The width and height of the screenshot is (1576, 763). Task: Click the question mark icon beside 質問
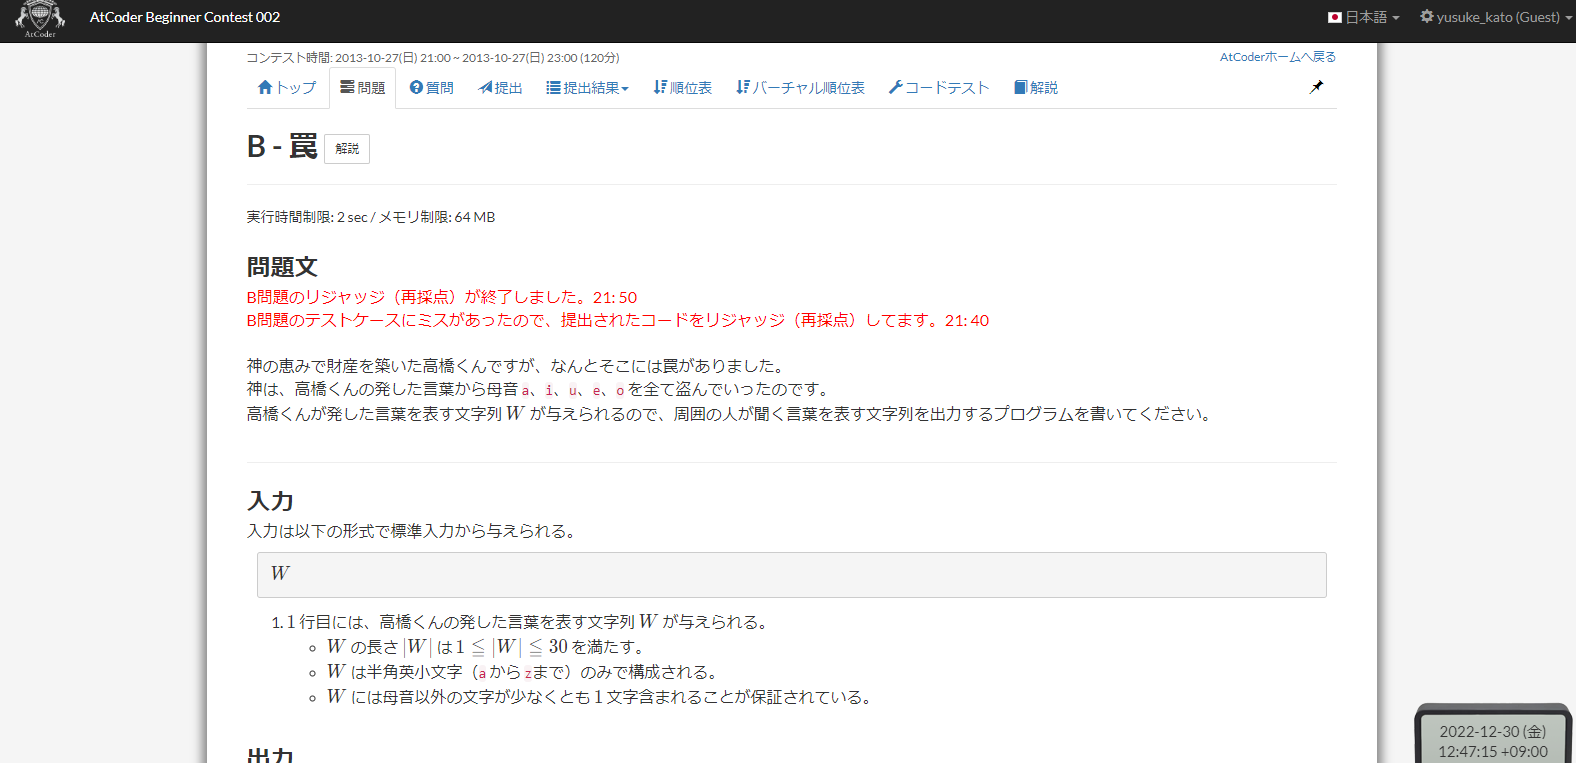(x=416, y=88)
